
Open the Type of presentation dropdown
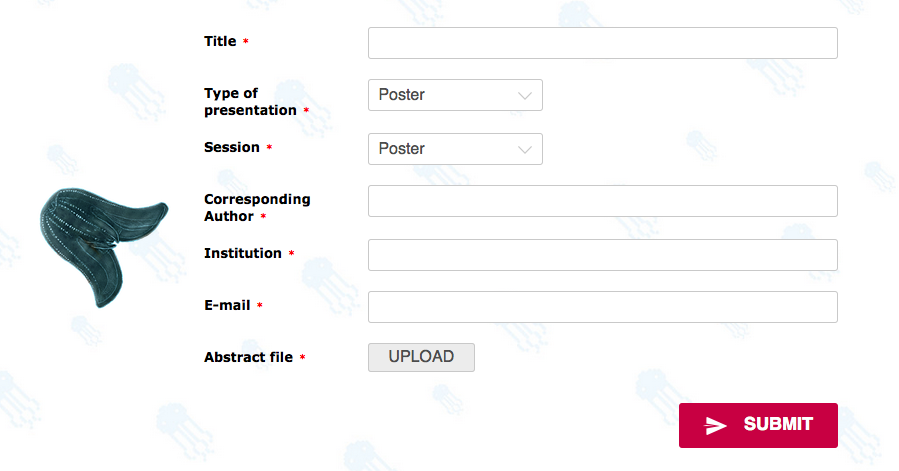coord(455,95)
